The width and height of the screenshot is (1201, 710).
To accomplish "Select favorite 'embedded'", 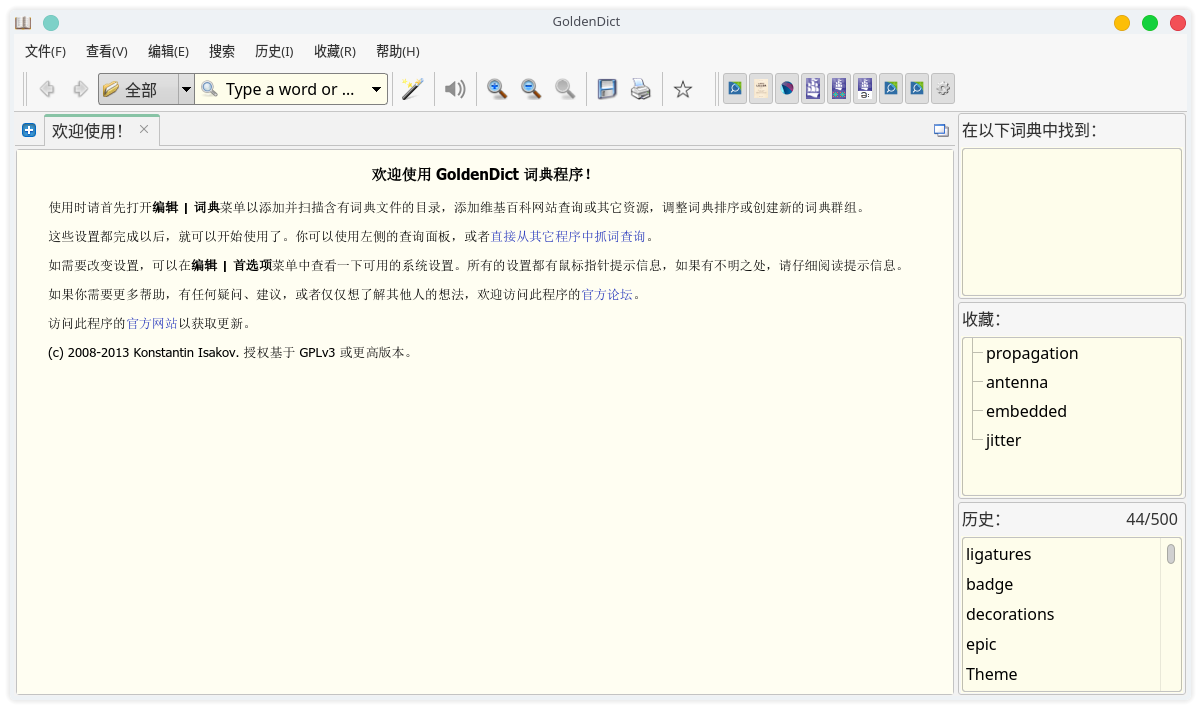I will coord(1026,411).
